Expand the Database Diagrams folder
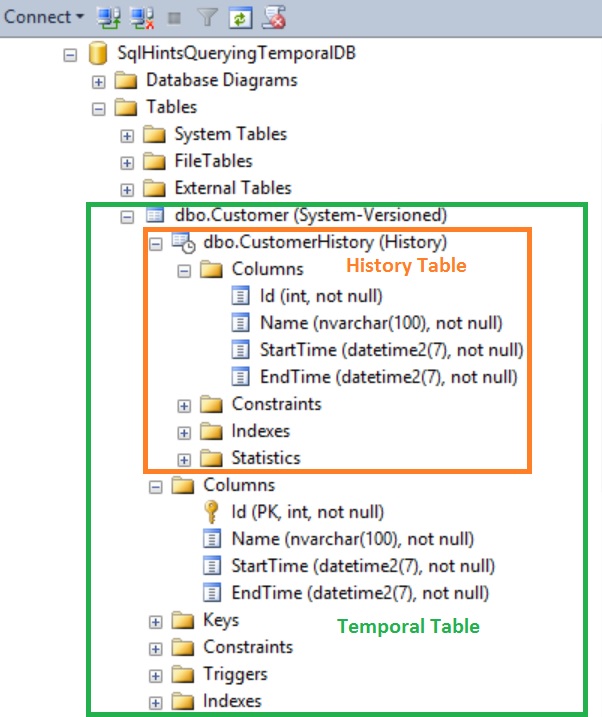This screenshot has width=602, height=717. pyautogui.click(x=98, y=82)
